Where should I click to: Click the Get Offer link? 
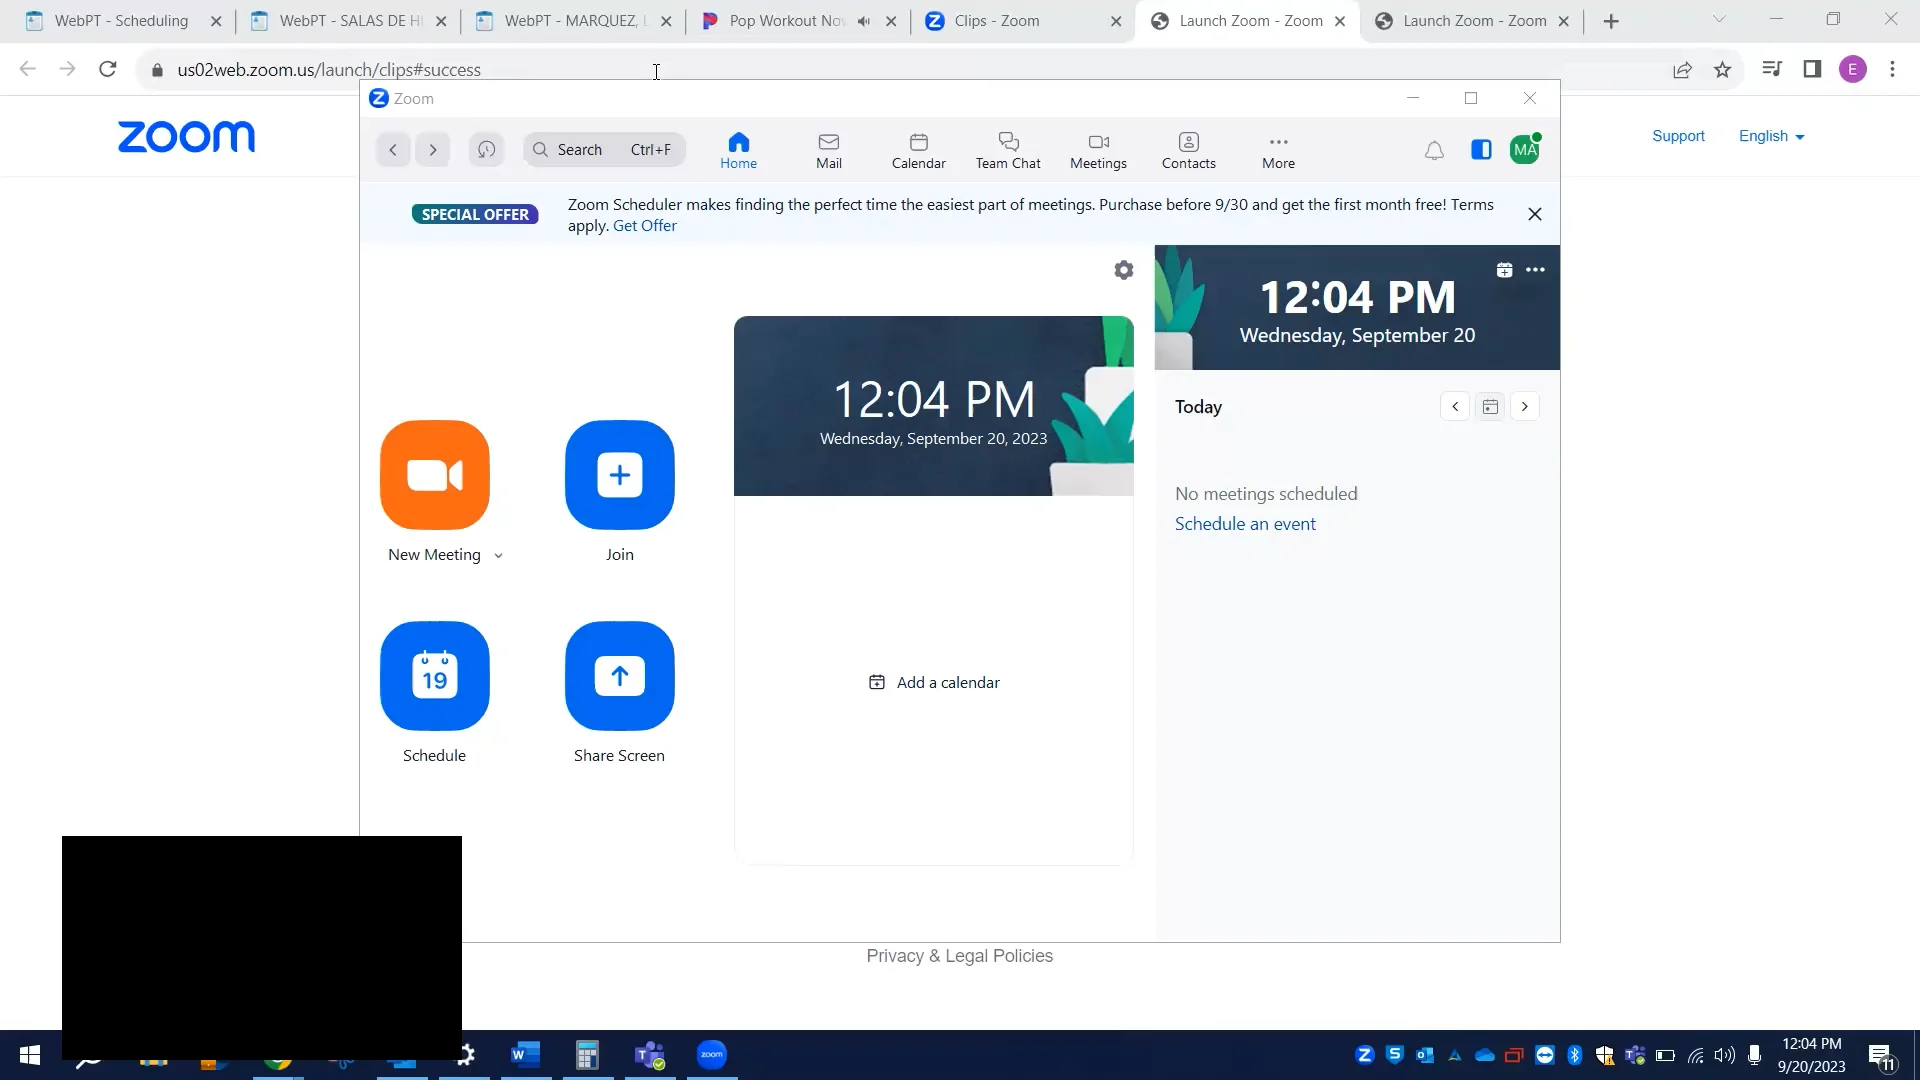pos(643,226)
